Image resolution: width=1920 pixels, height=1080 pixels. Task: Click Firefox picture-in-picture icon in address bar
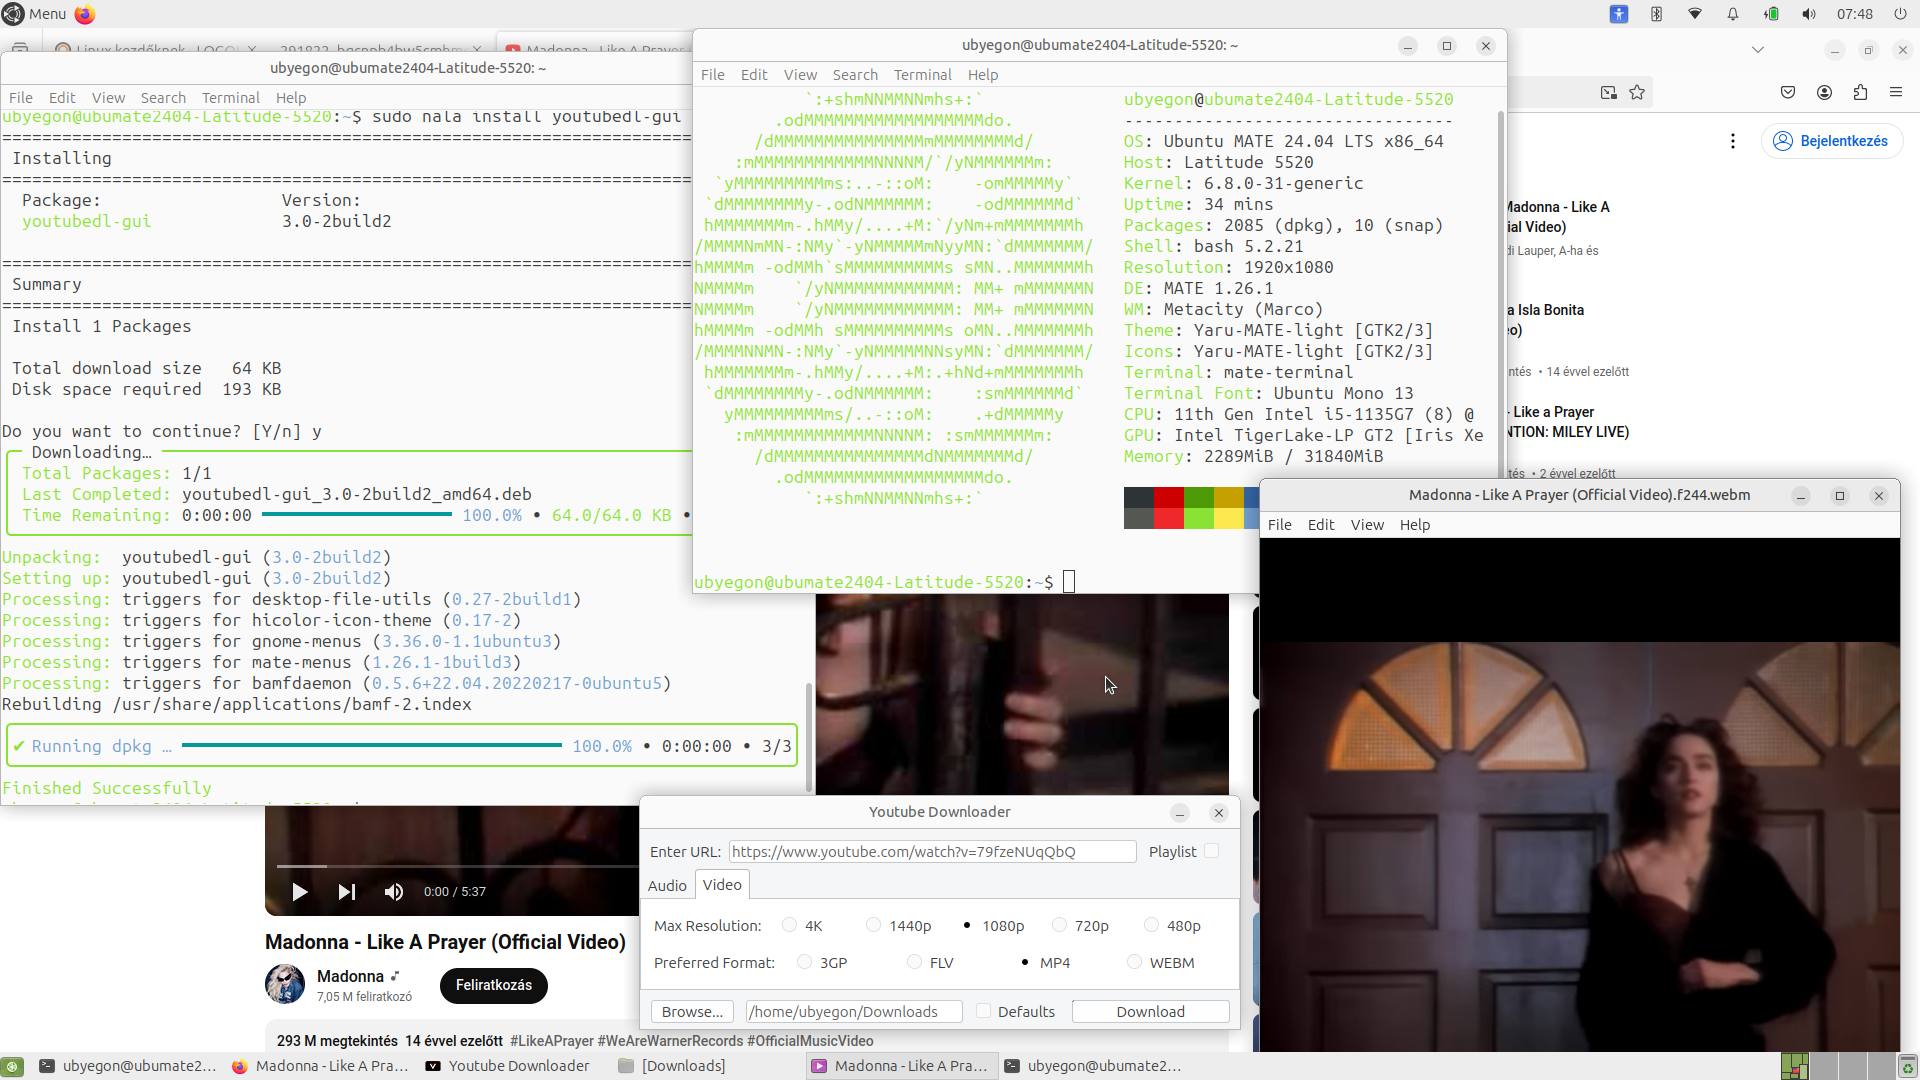1609,92
